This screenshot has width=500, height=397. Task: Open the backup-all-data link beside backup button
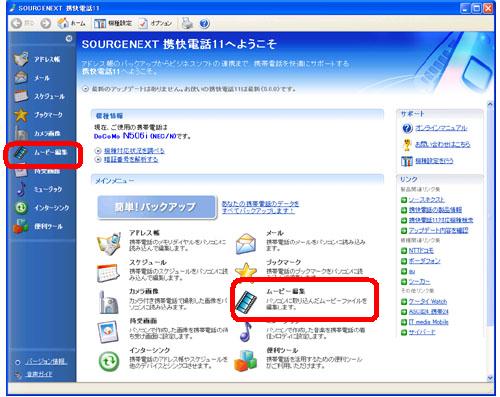click(260, 207)
